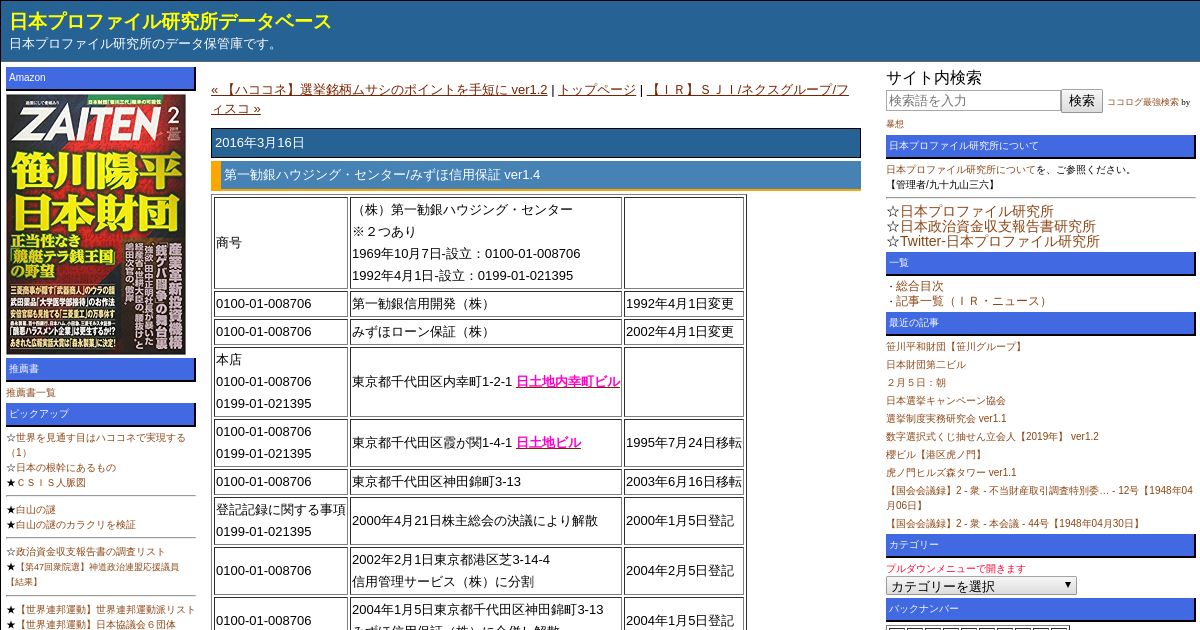Open recent article 笹川平和財団【笹川グループ】
This screenshot has width=1200, height=630.
(x=956, y=347)
